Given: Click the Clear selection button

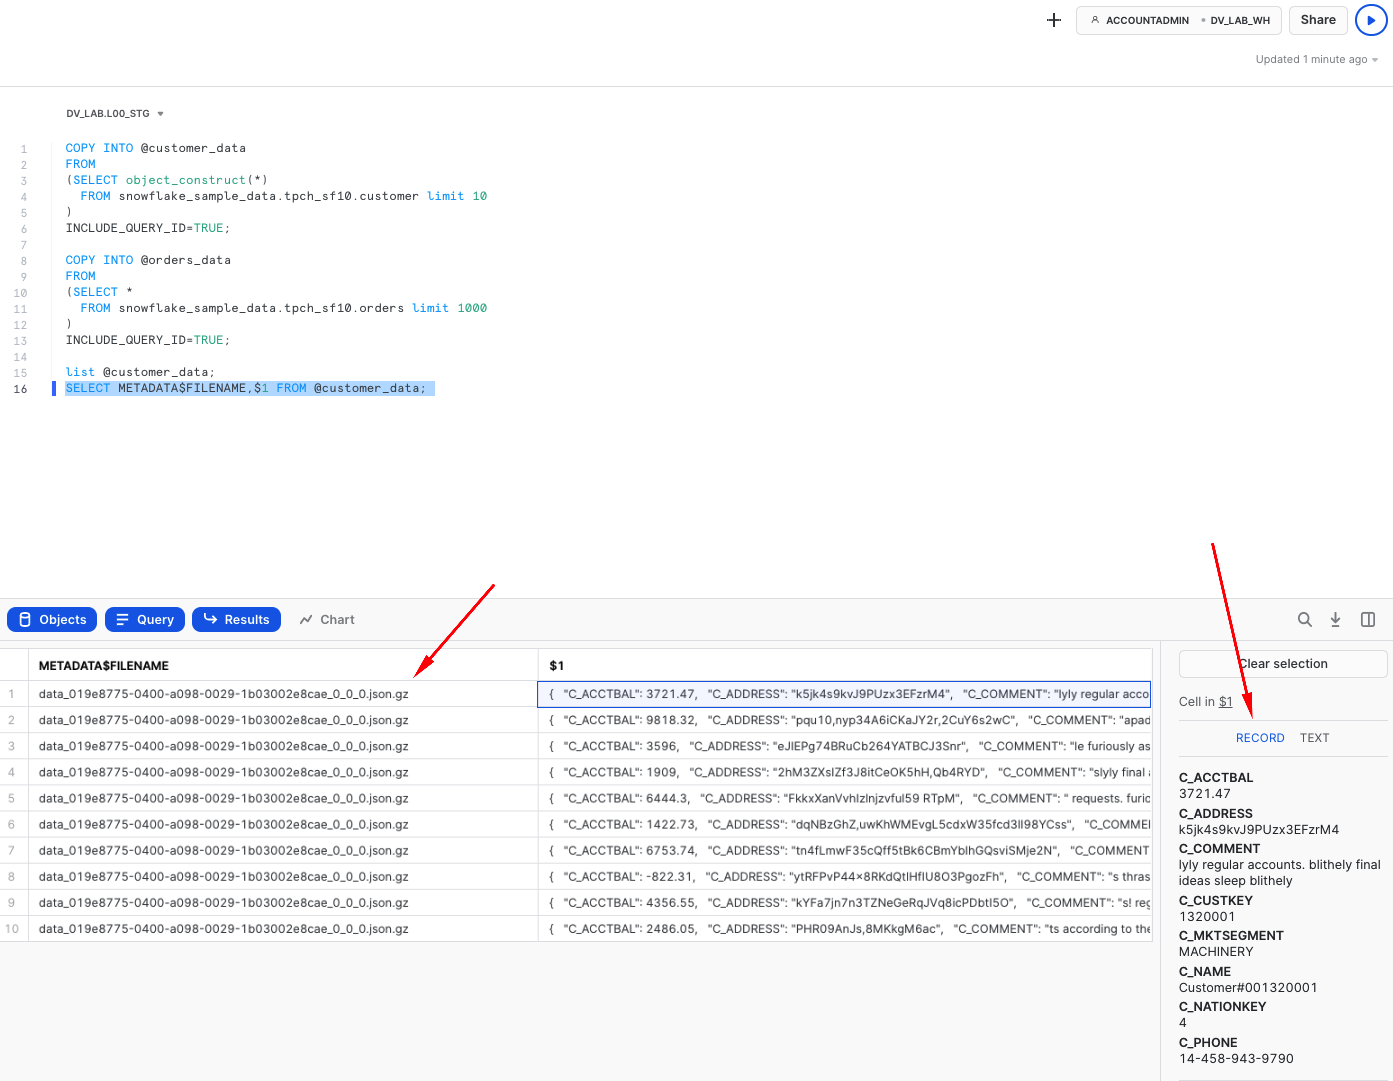Looking at the screenshot, I should (1283, 664).
